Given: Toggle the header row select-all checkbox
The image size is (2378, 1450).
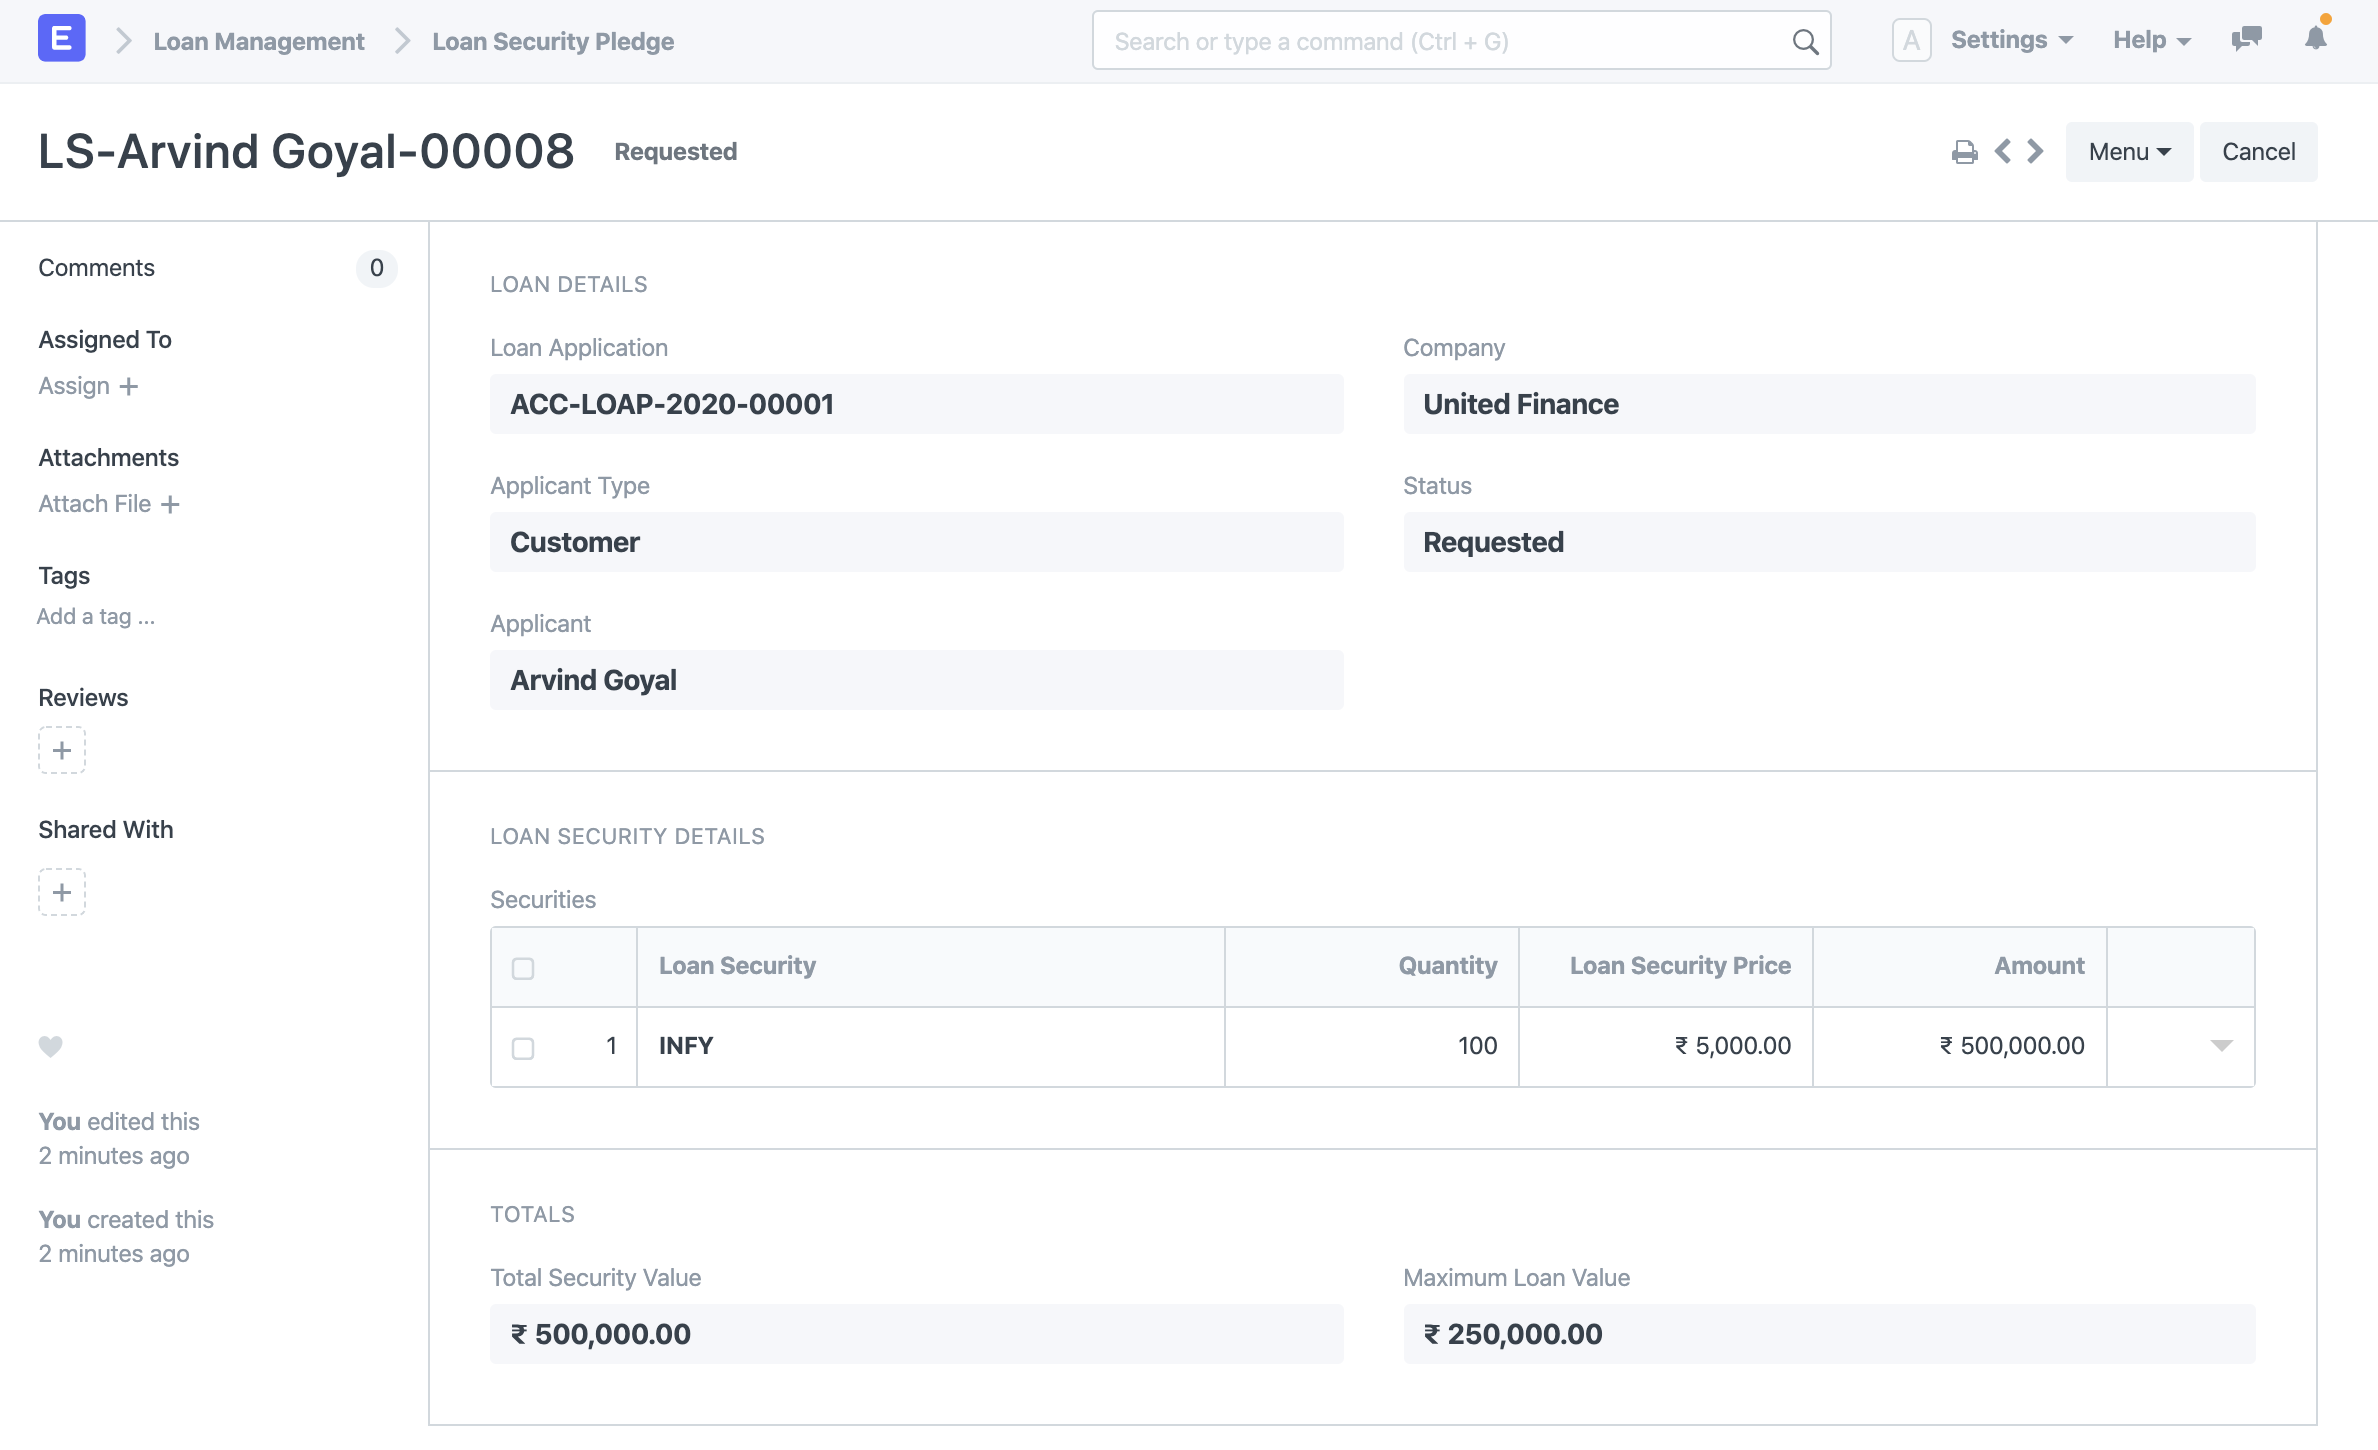Looking at the screenshot, I should pyautogui.click(x=523, y=968).
